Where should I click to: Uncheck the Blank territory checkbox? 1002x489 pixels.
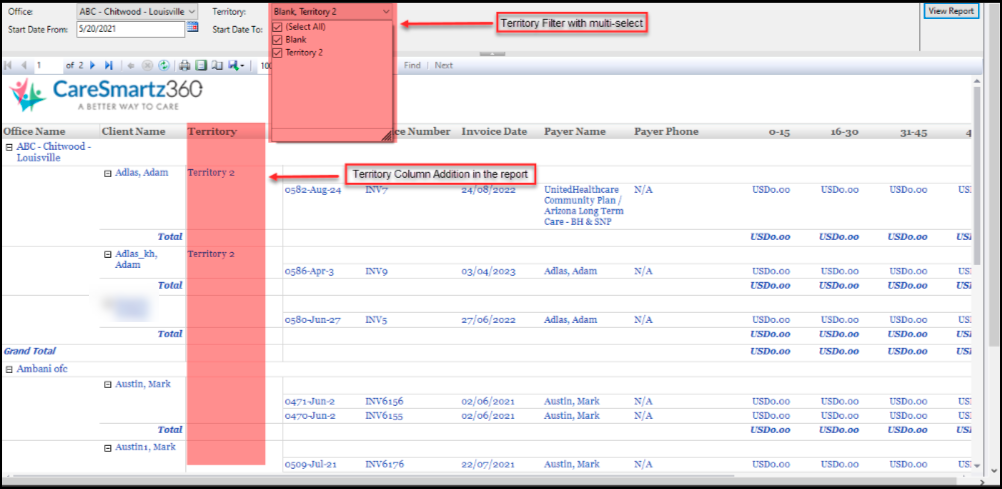[x=277, y=39]
